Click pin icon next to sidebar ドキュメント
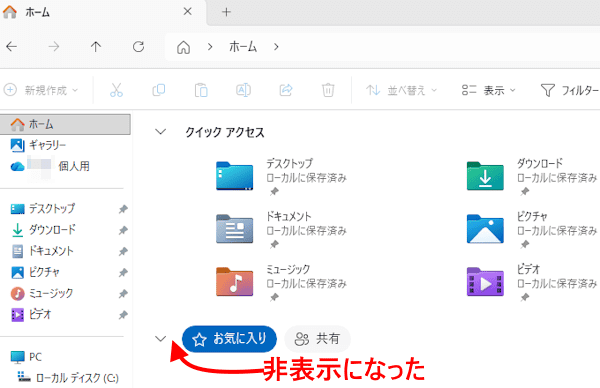 (123, 251)
